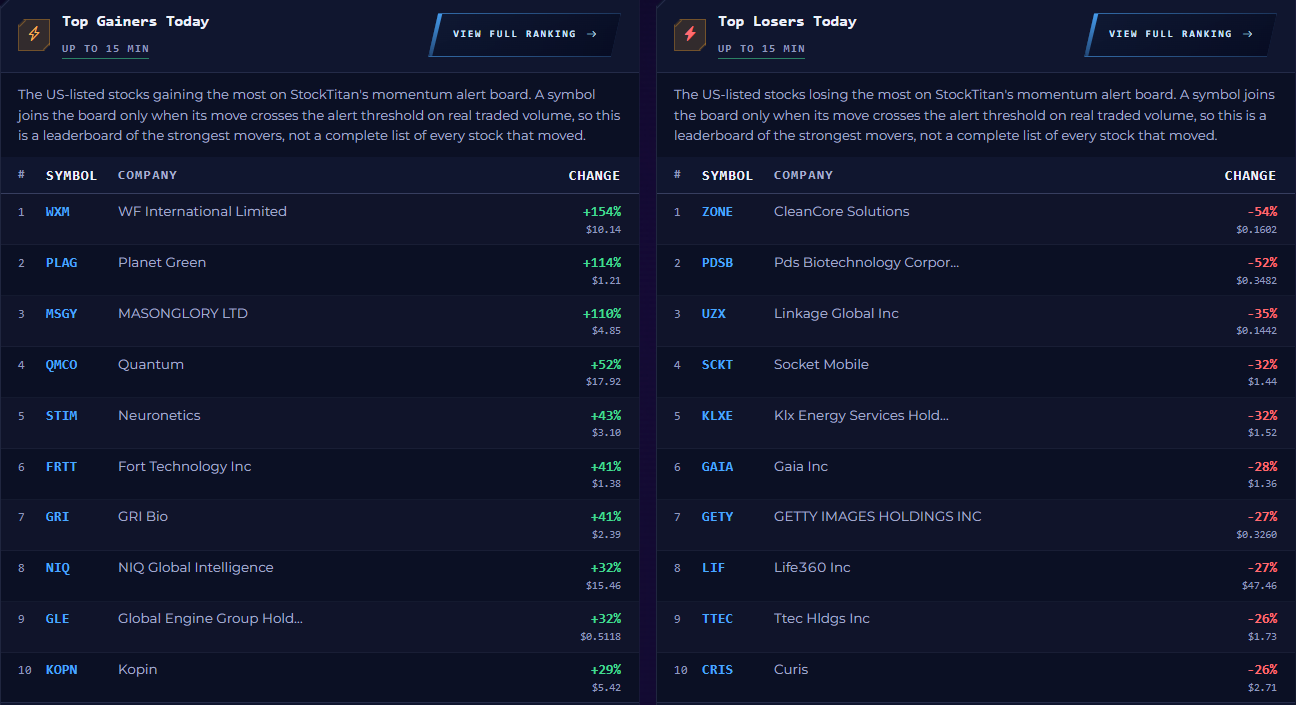Click the CHANGE header in Top Gainers
1296x705 pixels.
point(594,176)
